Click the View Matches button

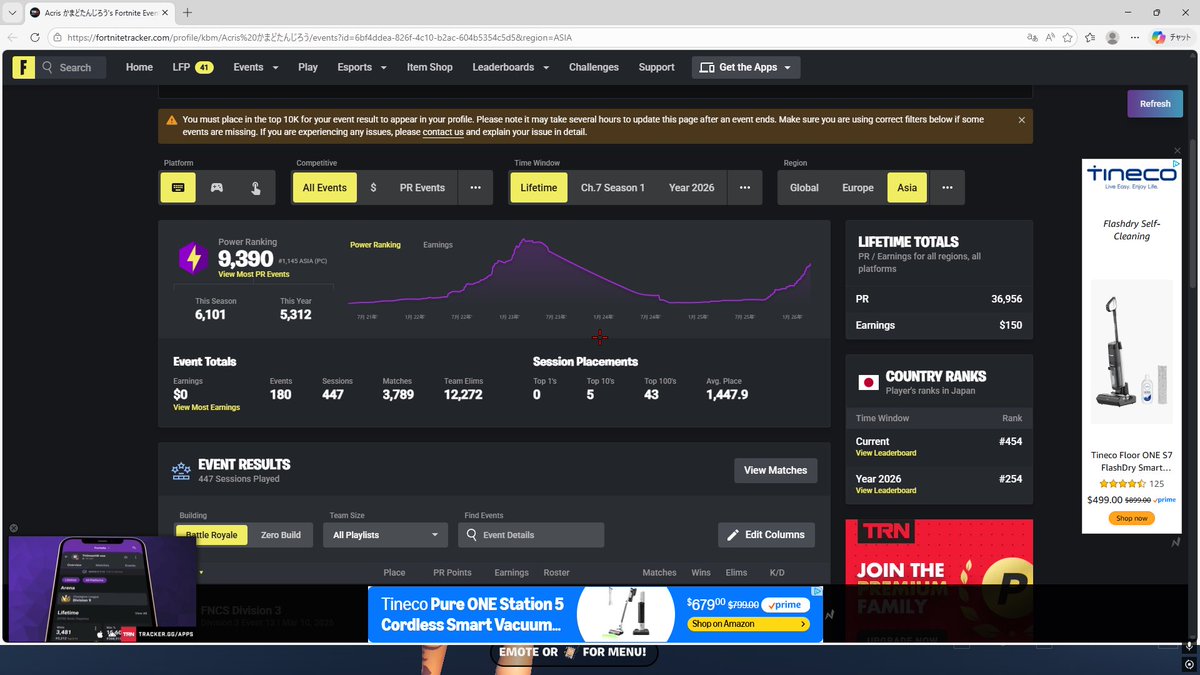tap(775, 470)
